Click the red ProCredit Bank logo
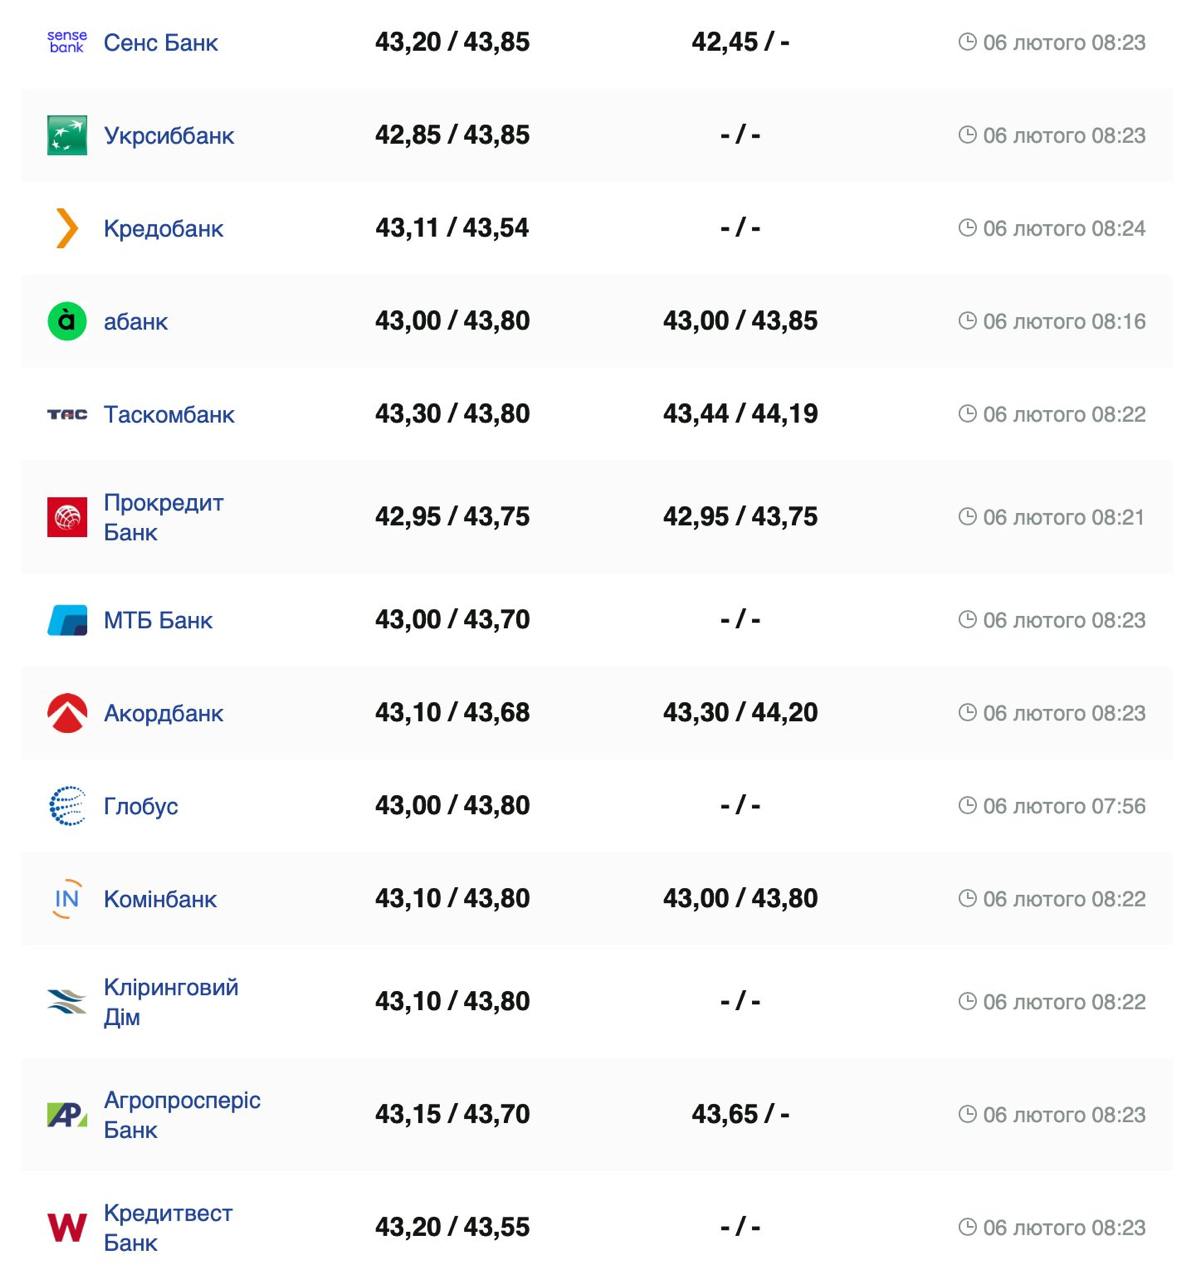1177x1280 pixels. click(x=67, y=517)
